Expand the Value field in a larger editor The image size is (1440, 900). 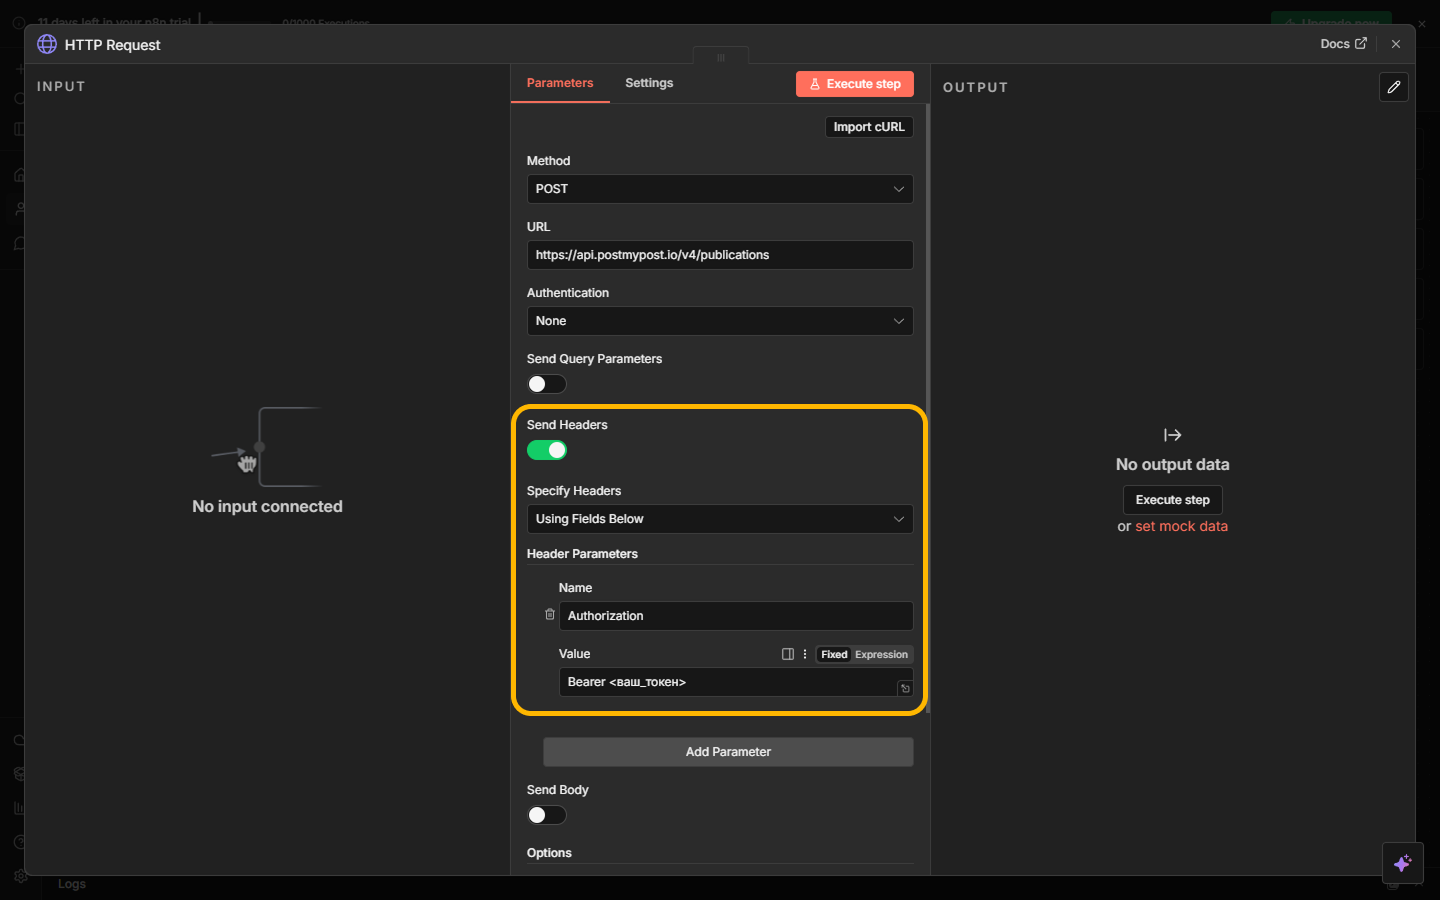click(904, 688)
